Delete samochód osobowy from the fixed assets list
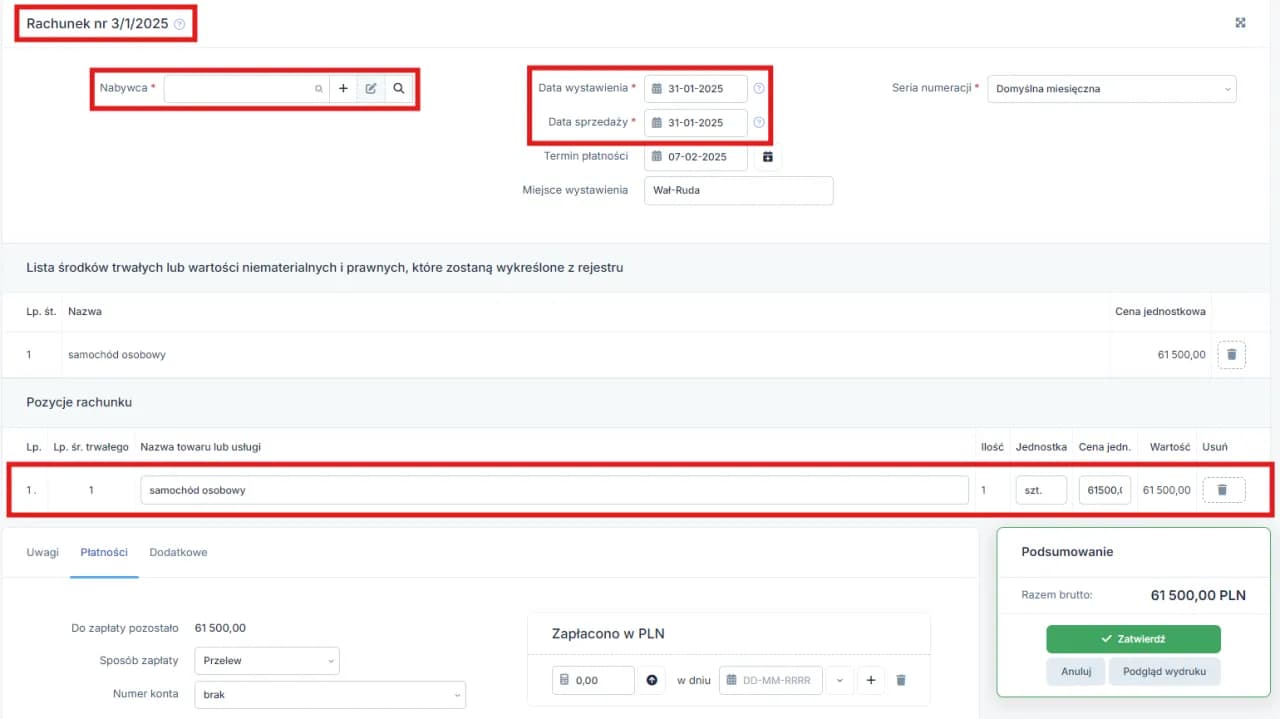The height and width of the screenshot is (719, 1280). [1231, 354]
